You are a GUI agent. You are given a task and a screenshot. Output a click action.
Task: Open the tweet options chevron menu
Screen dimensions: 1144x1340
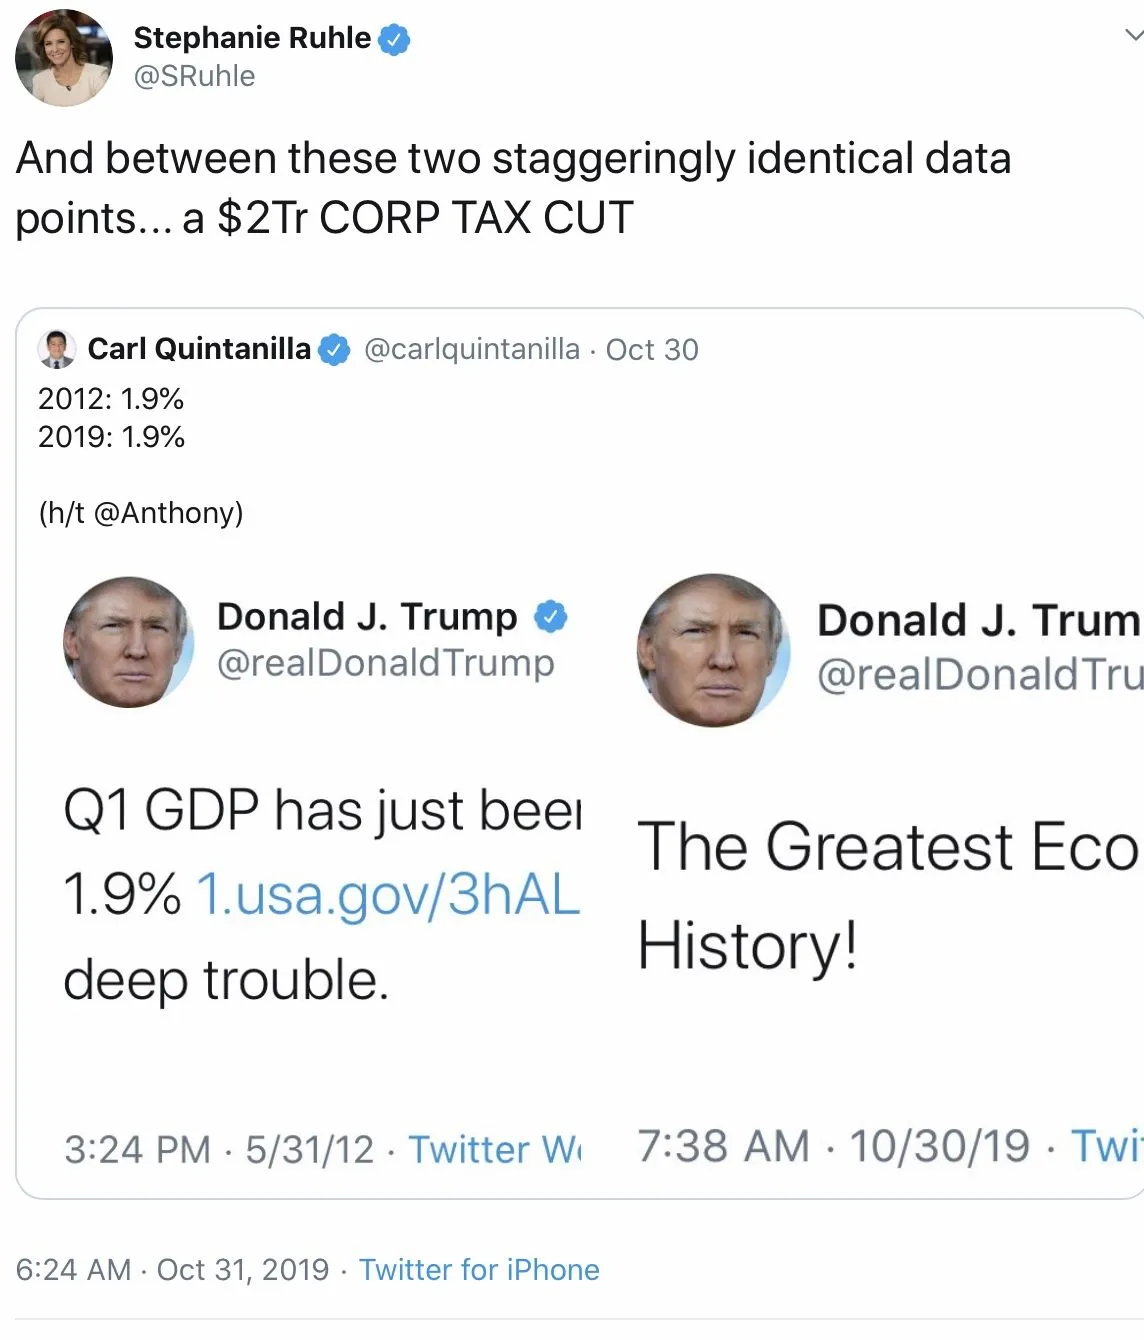[x=1132, y=35]
